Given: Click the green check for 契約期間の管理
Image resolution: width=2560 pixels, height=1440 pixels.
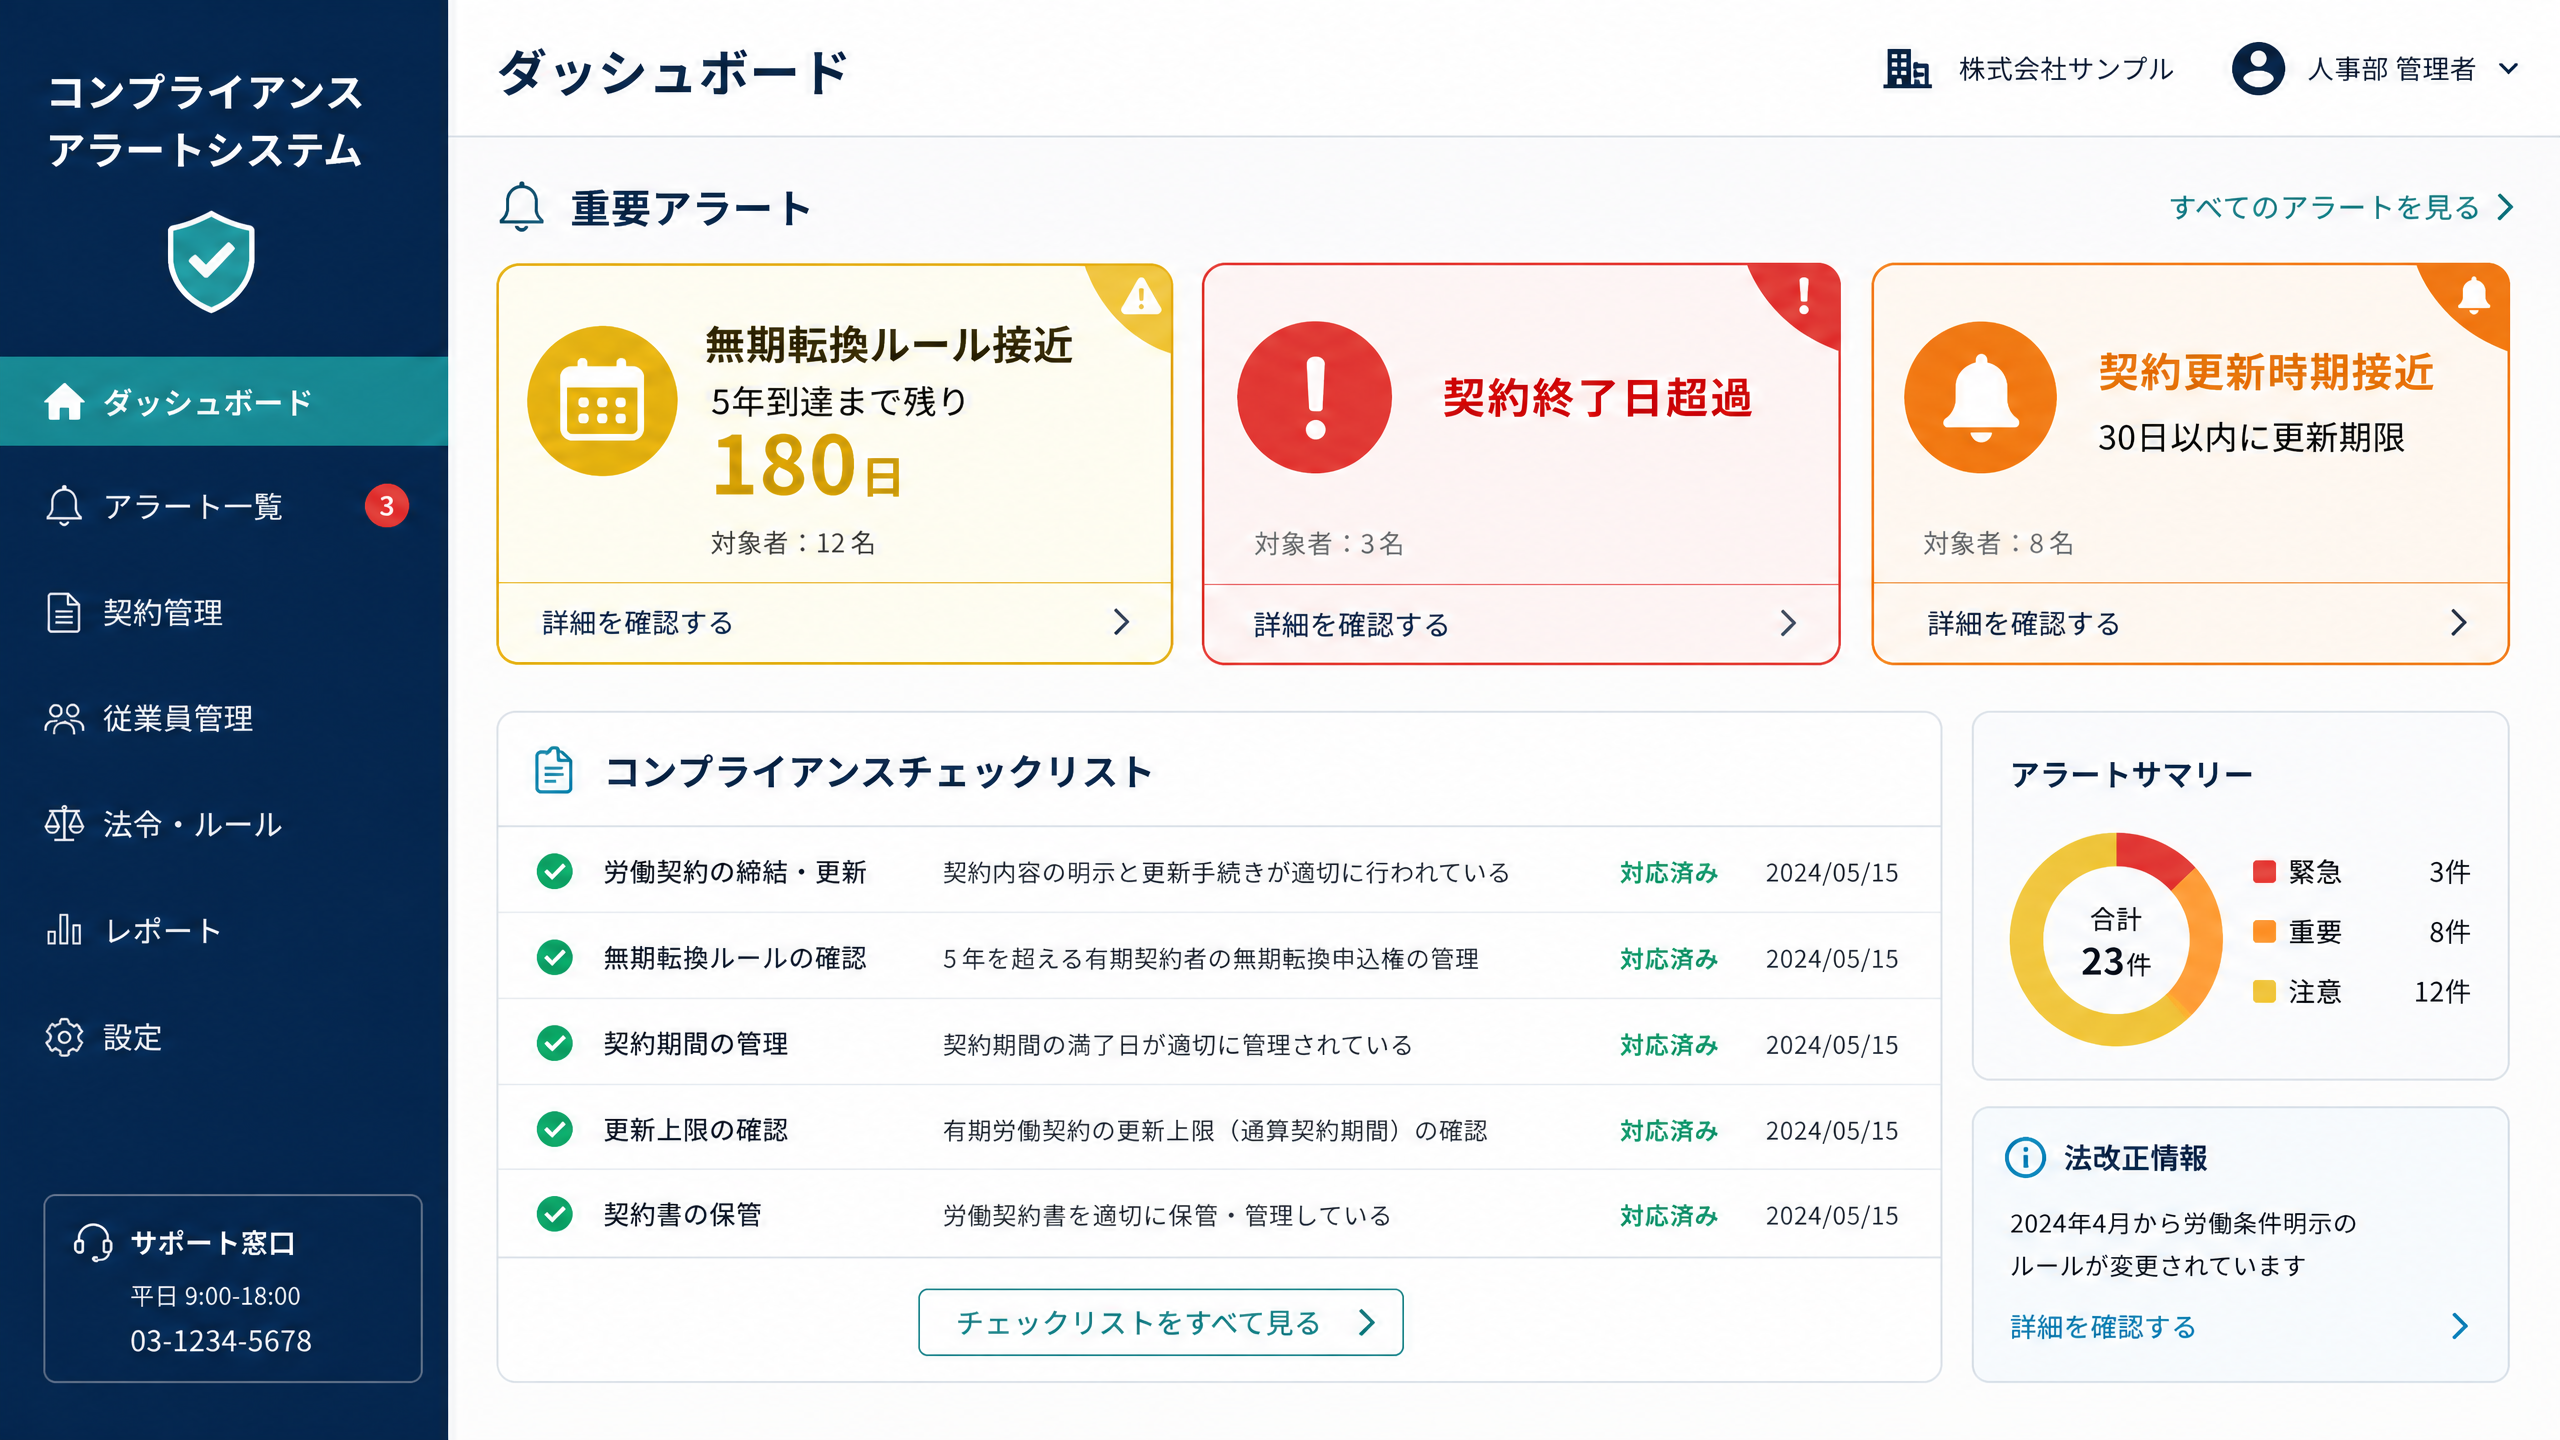Looking at the screenshot, I should (554, 1043).
